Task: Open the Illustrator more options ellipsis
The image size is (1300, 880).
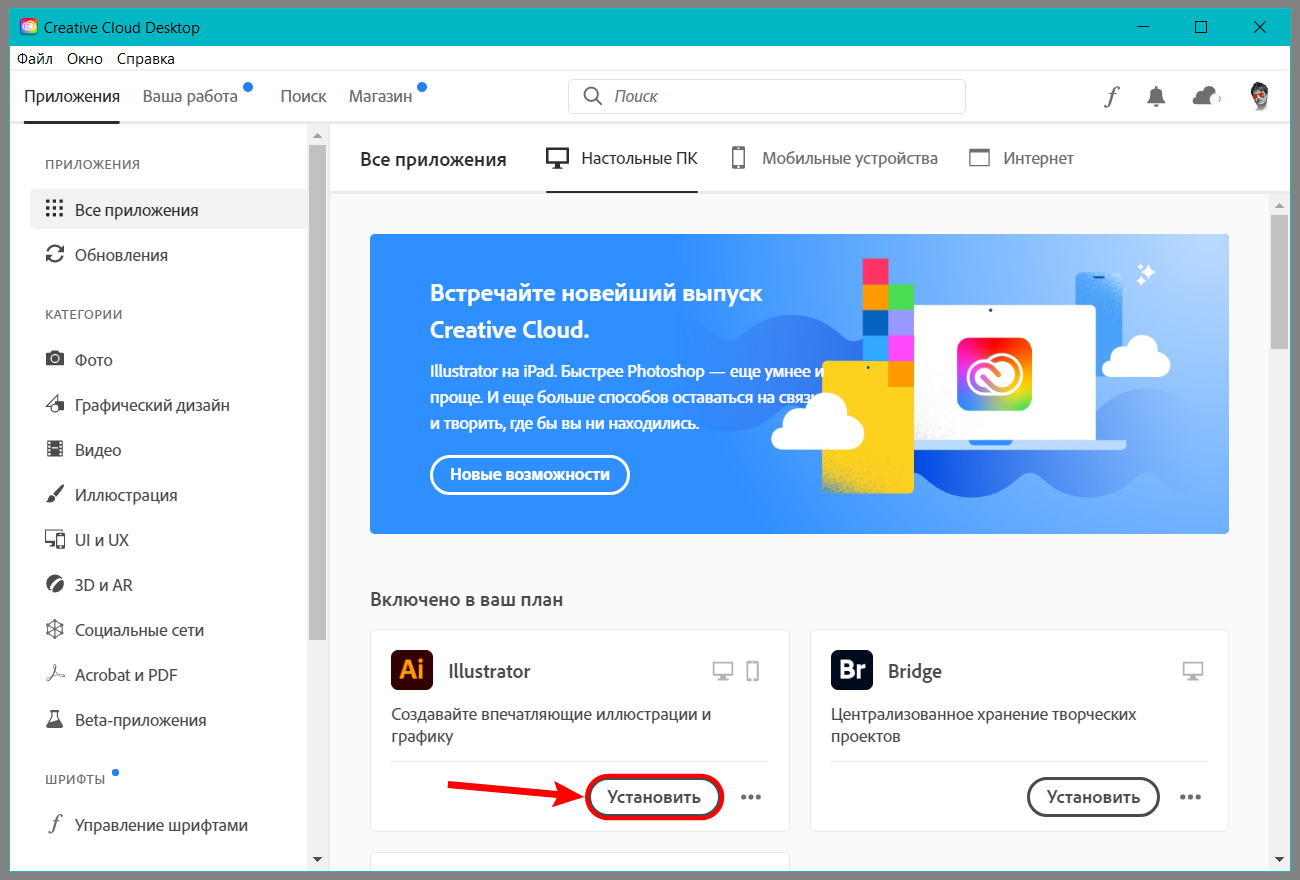Action: point(751,797)
